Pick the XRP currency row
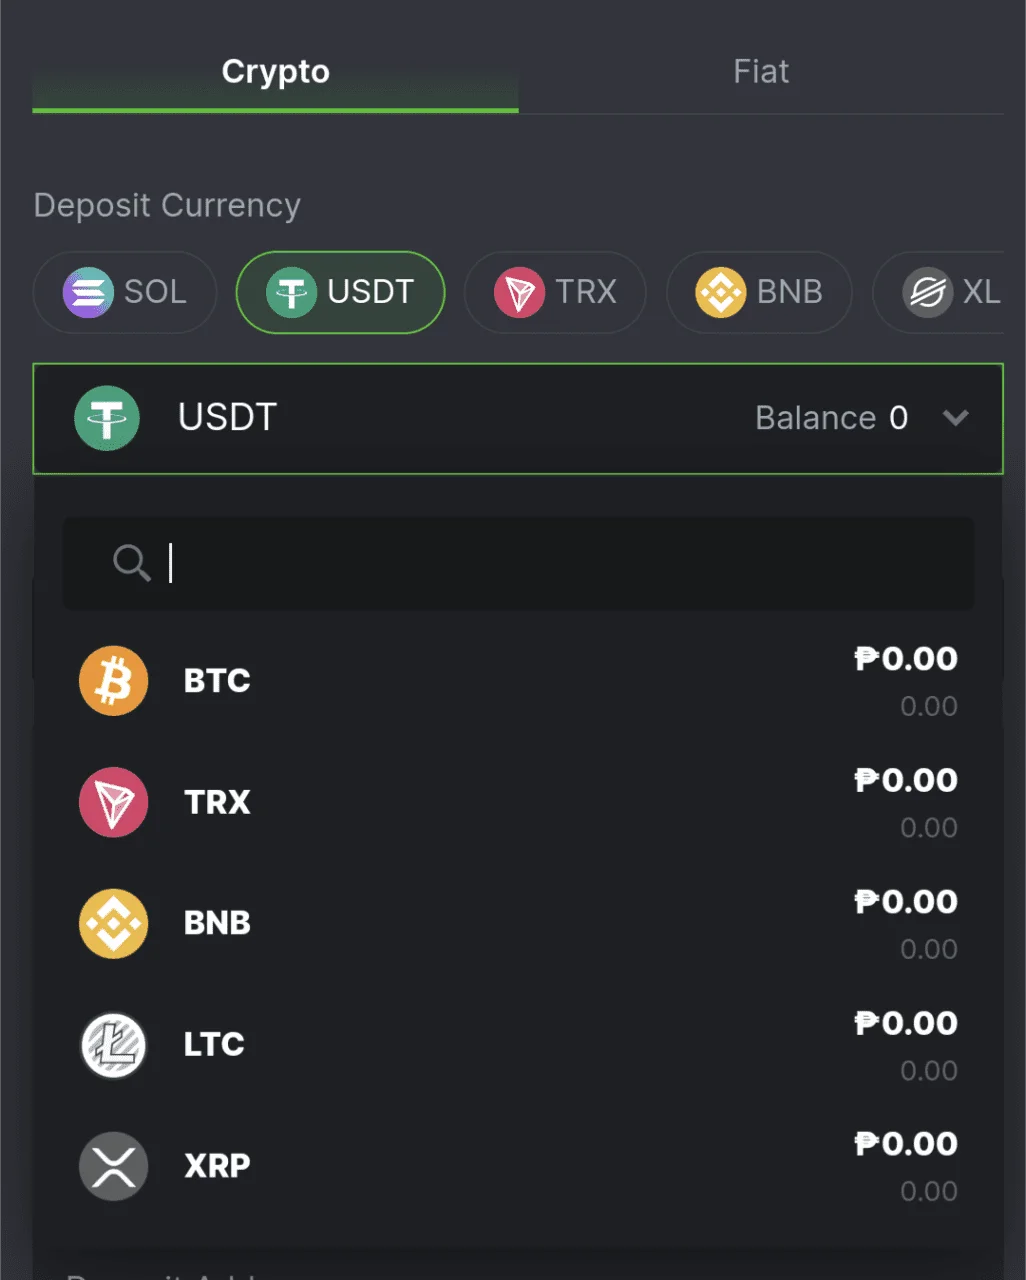Screen dimensions: 1026x1280 point(518,1166)
